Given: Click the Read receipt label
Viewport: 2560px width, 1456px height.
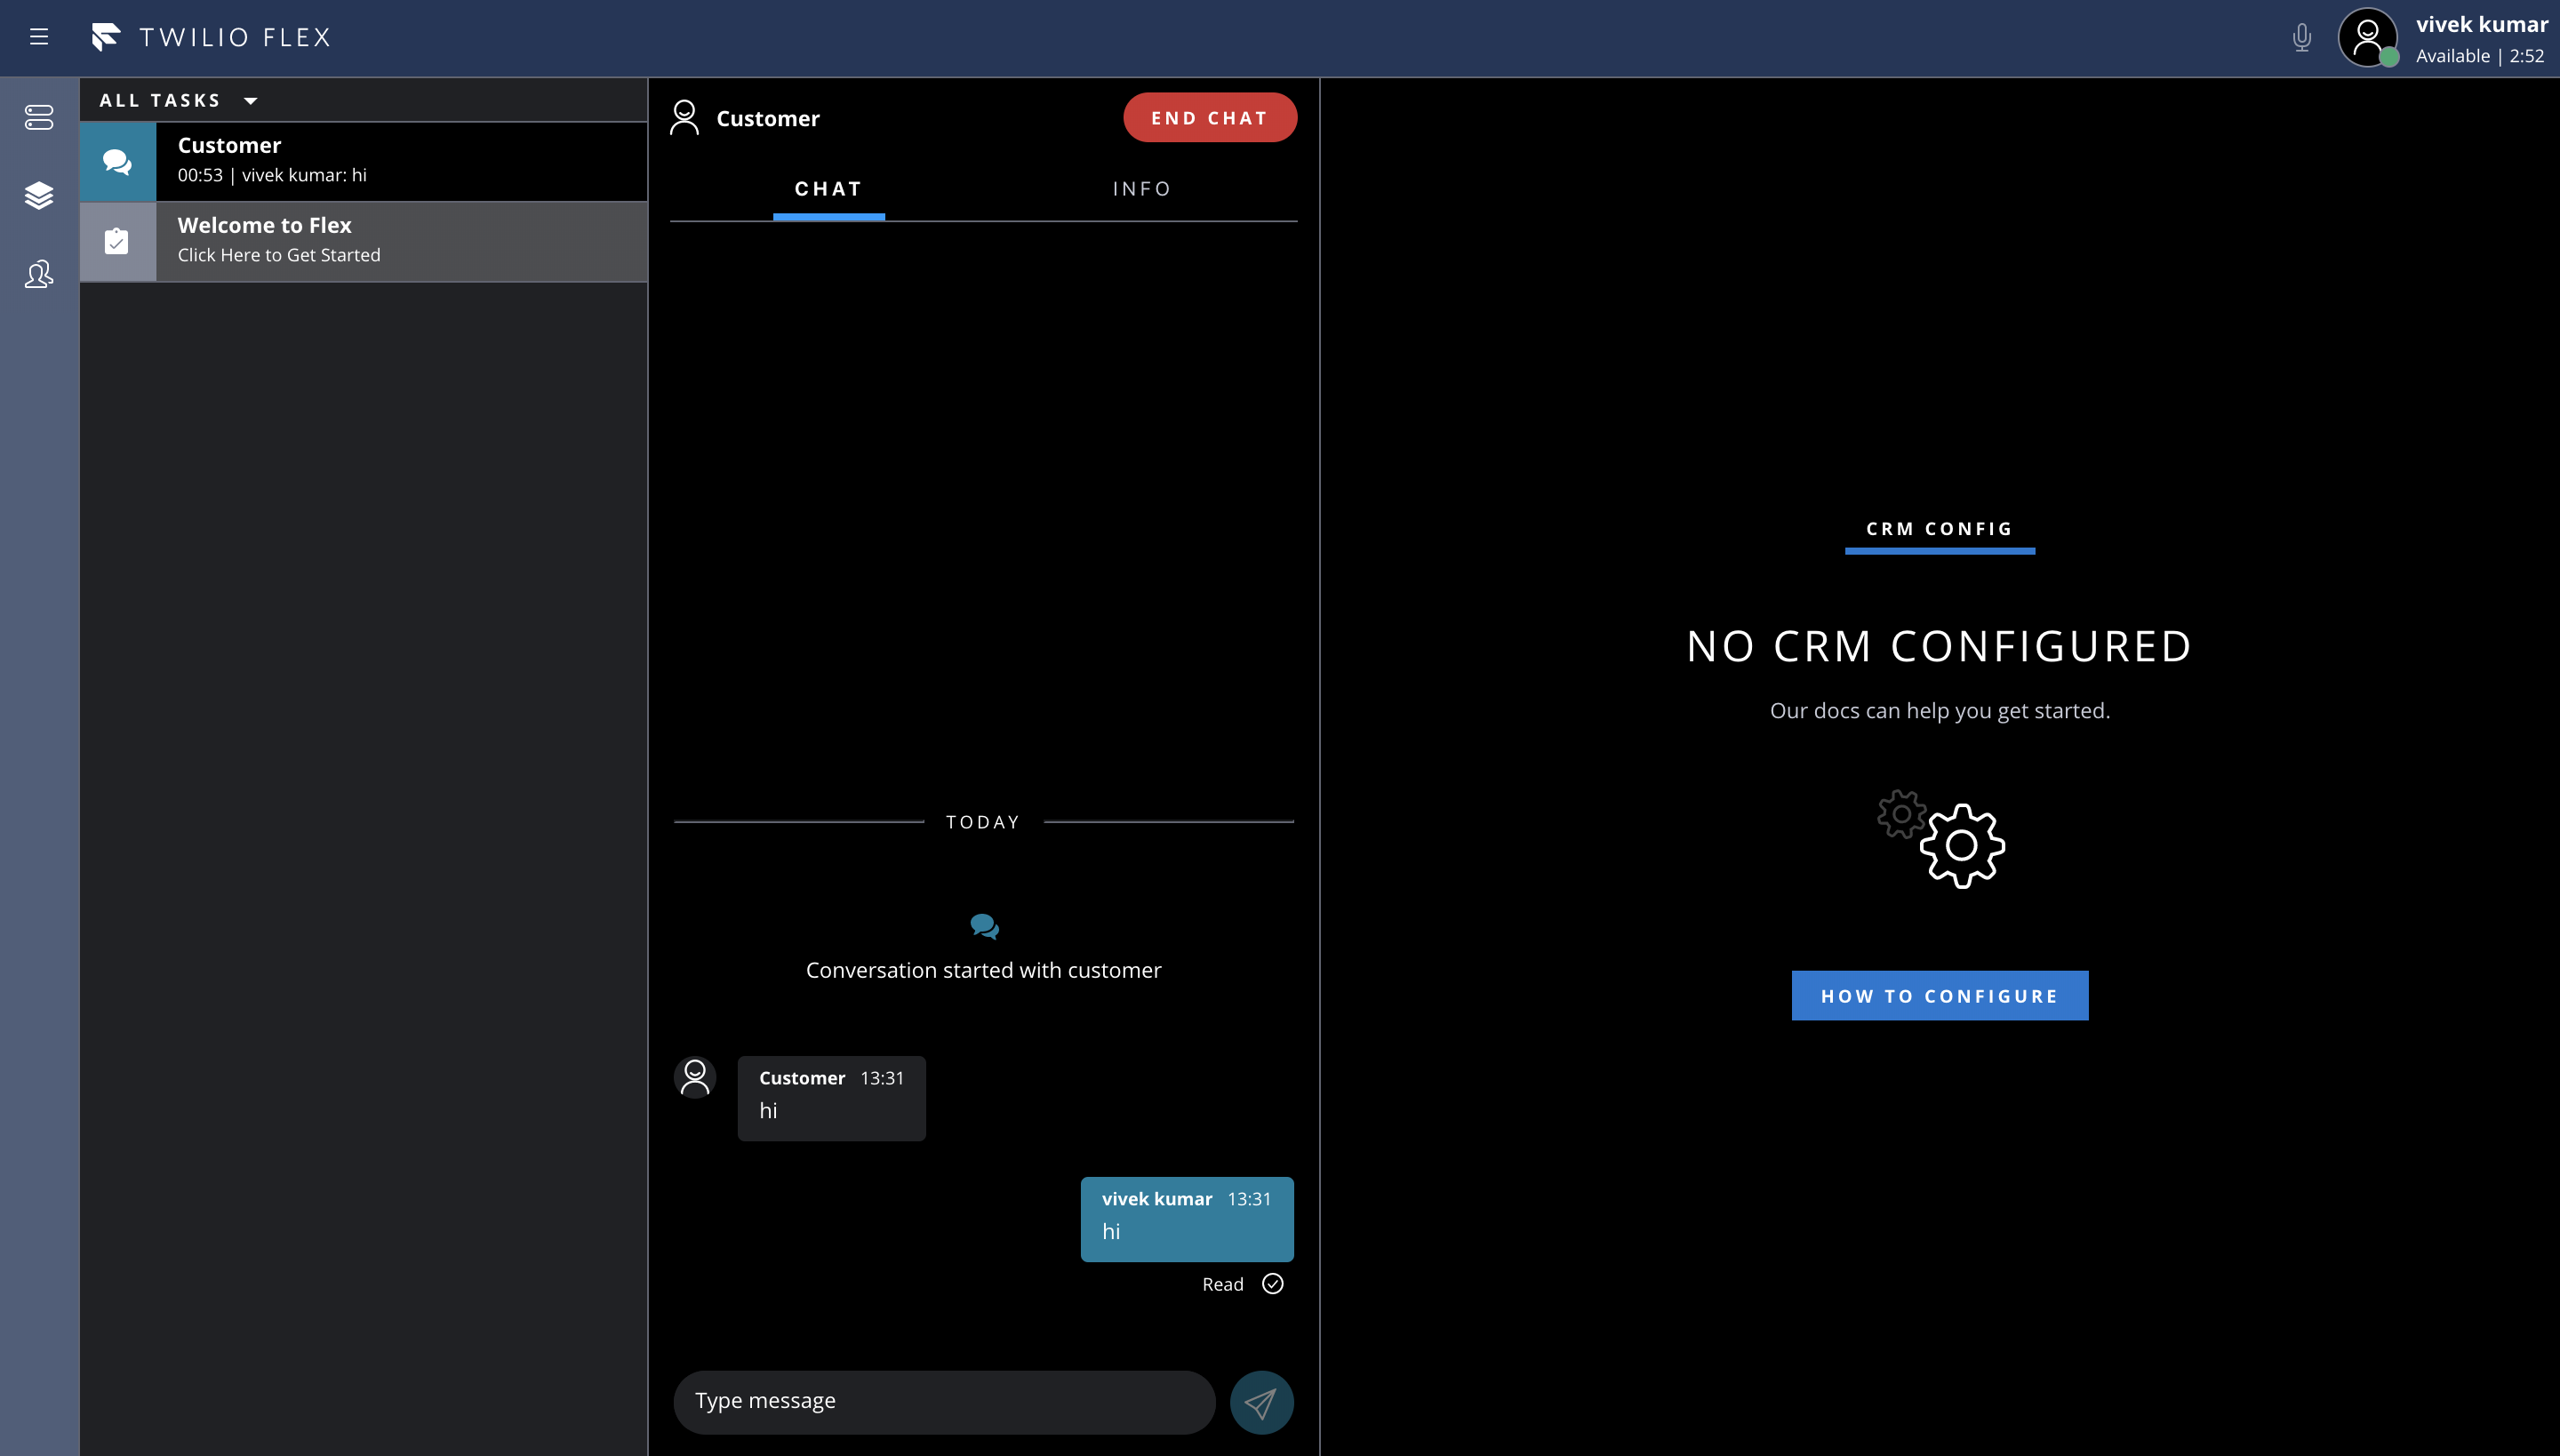Looking at the screenshot, I should coord(1223,1284).
